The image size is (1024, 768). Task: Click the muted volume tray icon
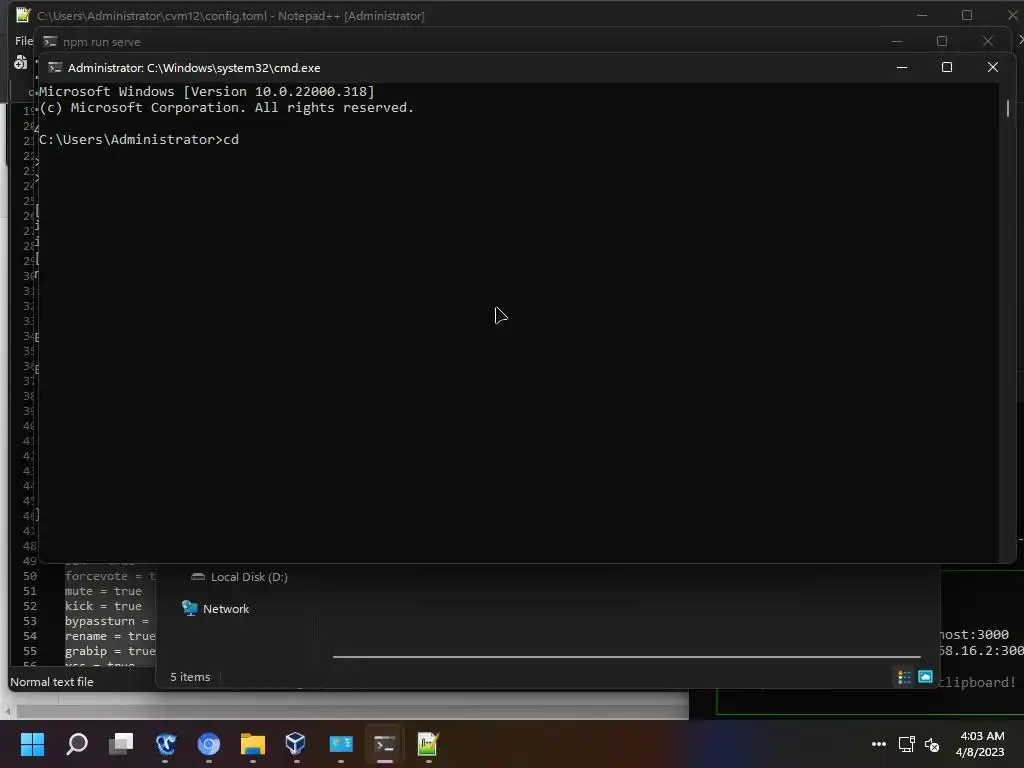932,744
